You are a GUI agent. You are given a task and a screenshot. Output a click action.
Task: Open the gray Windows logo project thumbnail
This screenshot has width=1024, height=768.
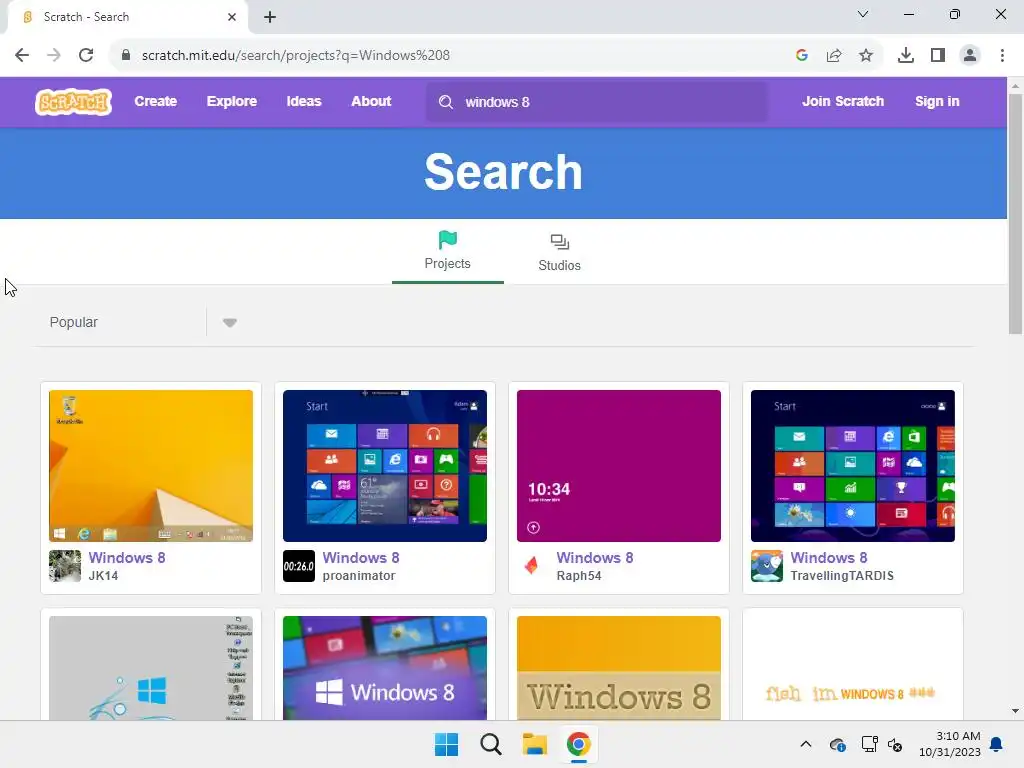[x=151, y=668]
